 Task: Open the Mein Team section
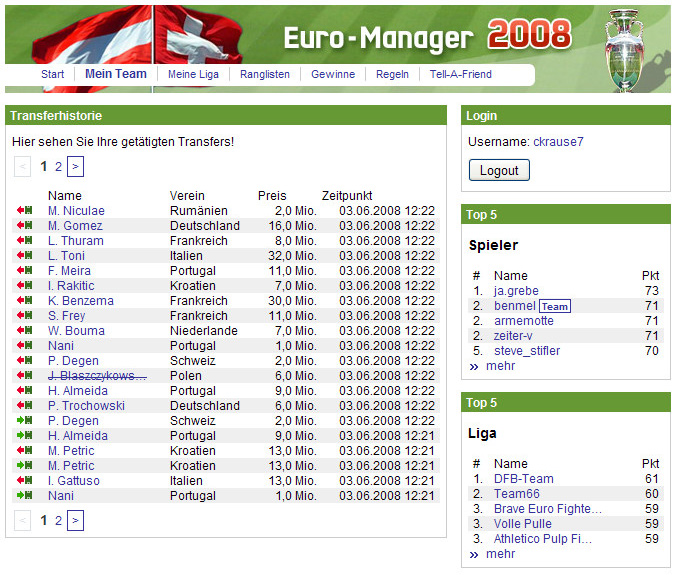pos(116,74)
